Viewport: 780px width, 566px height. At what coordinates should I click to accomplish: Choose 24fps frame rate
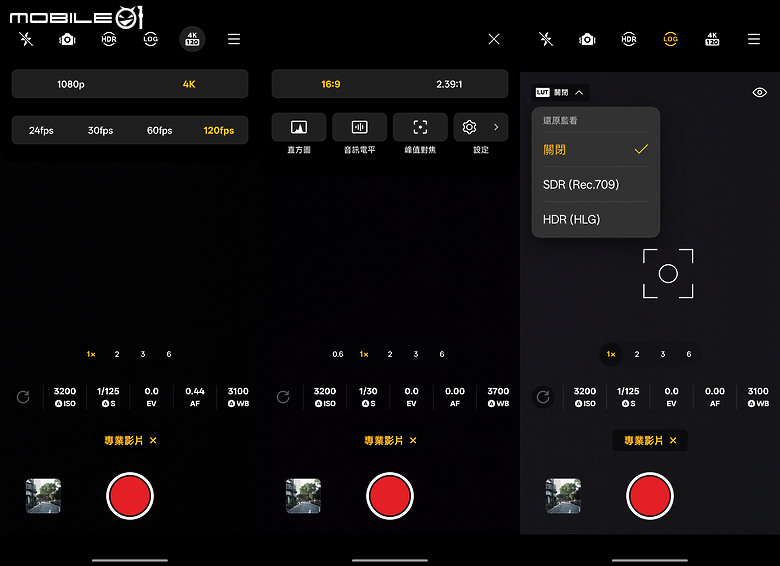(41, 130)
